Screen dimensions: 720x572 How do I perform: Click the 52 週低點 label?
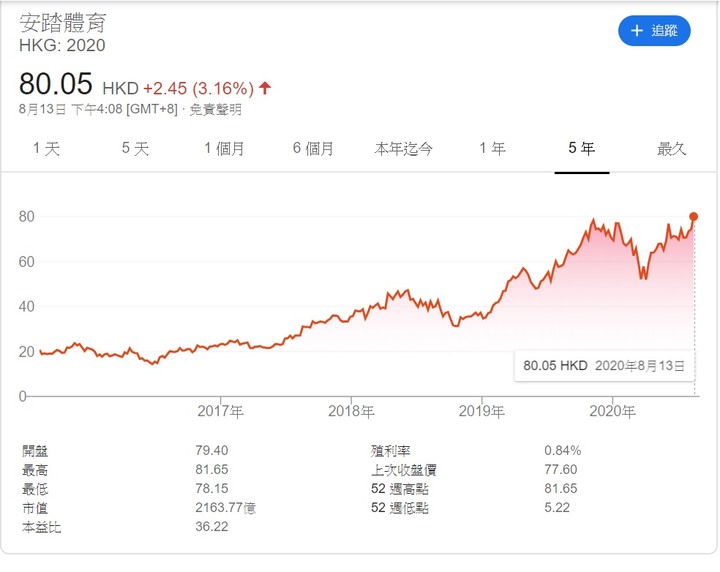399,508
